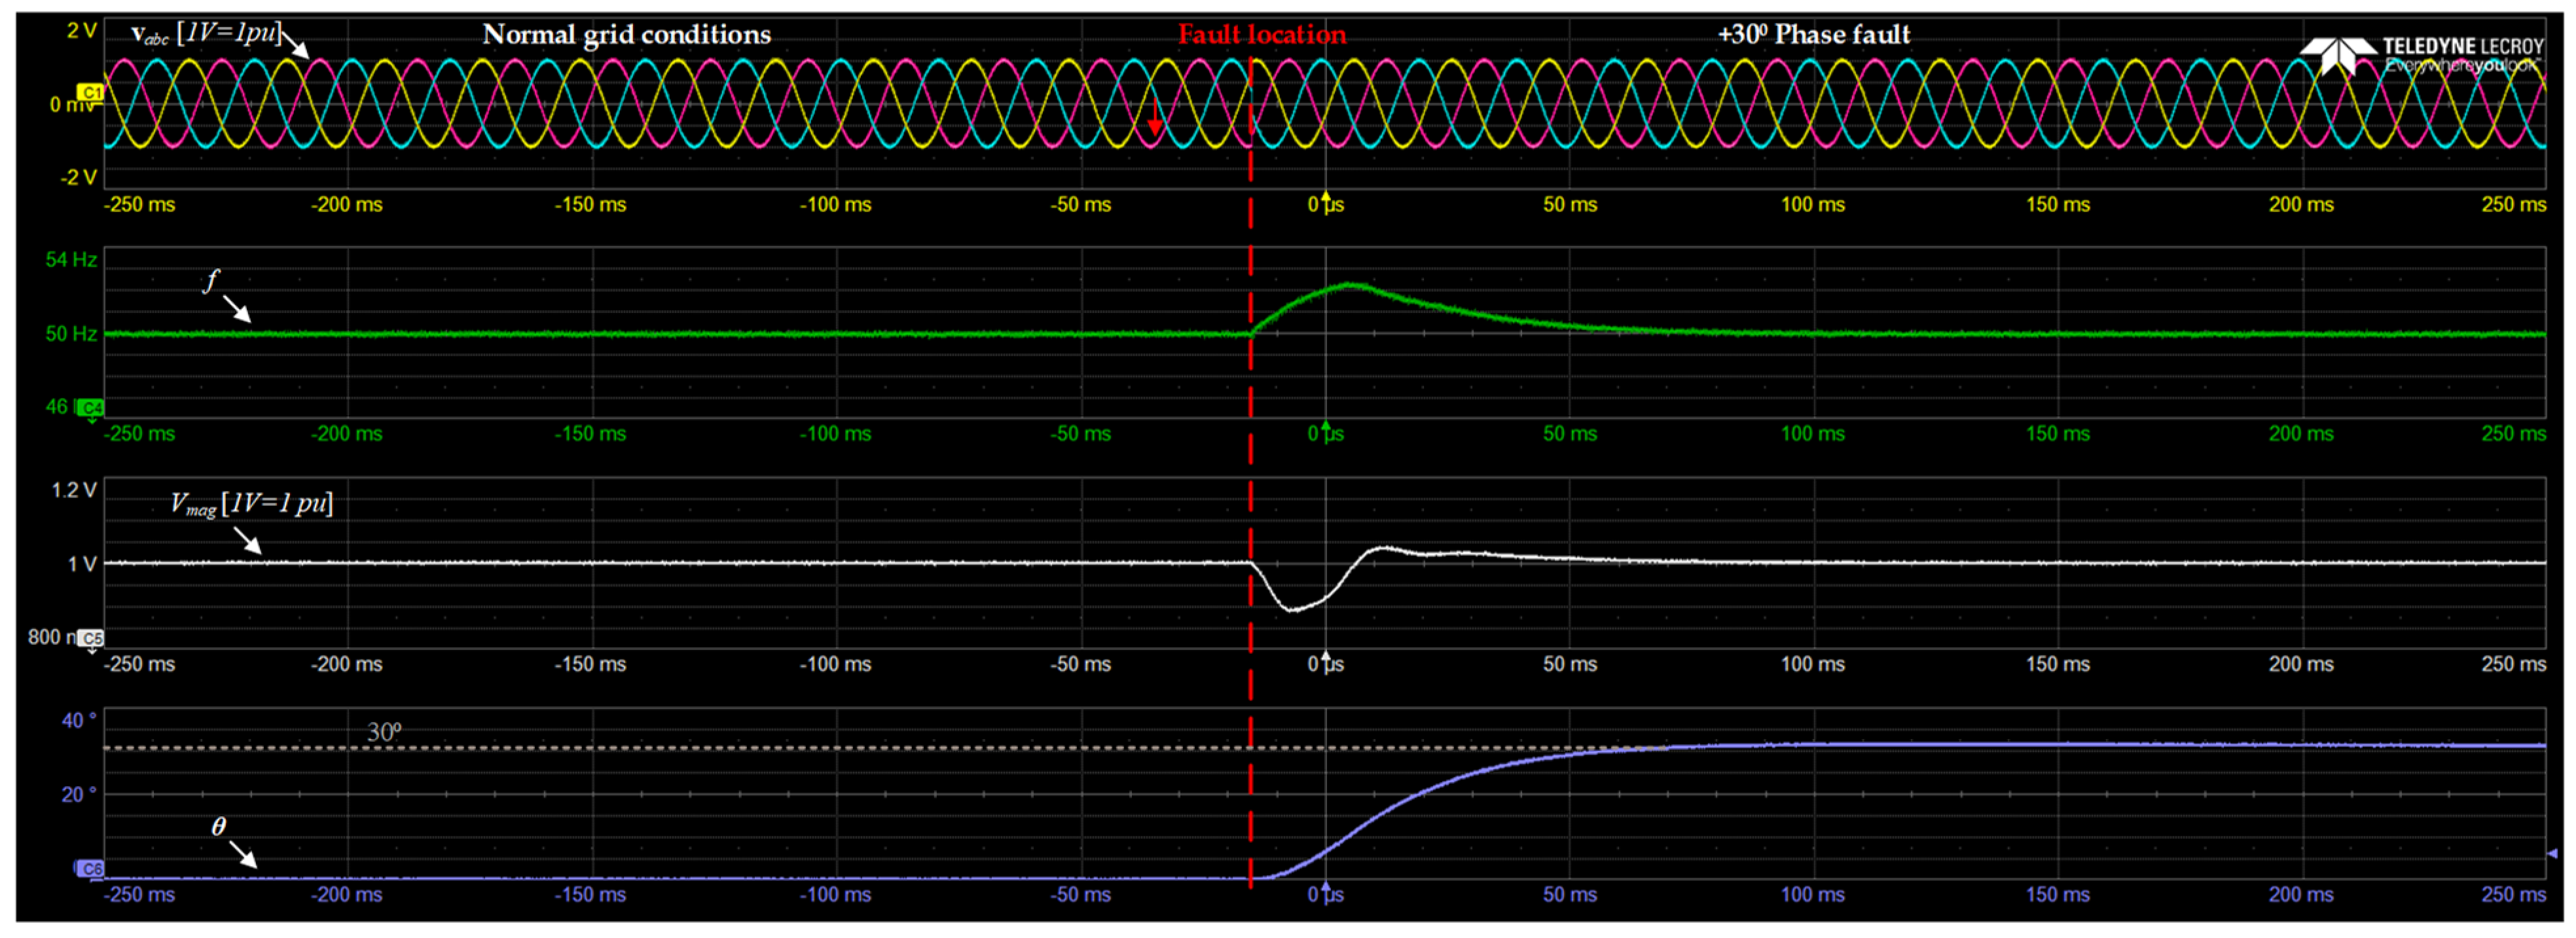Click the '2 V' scale label

[x=81, y=31]
